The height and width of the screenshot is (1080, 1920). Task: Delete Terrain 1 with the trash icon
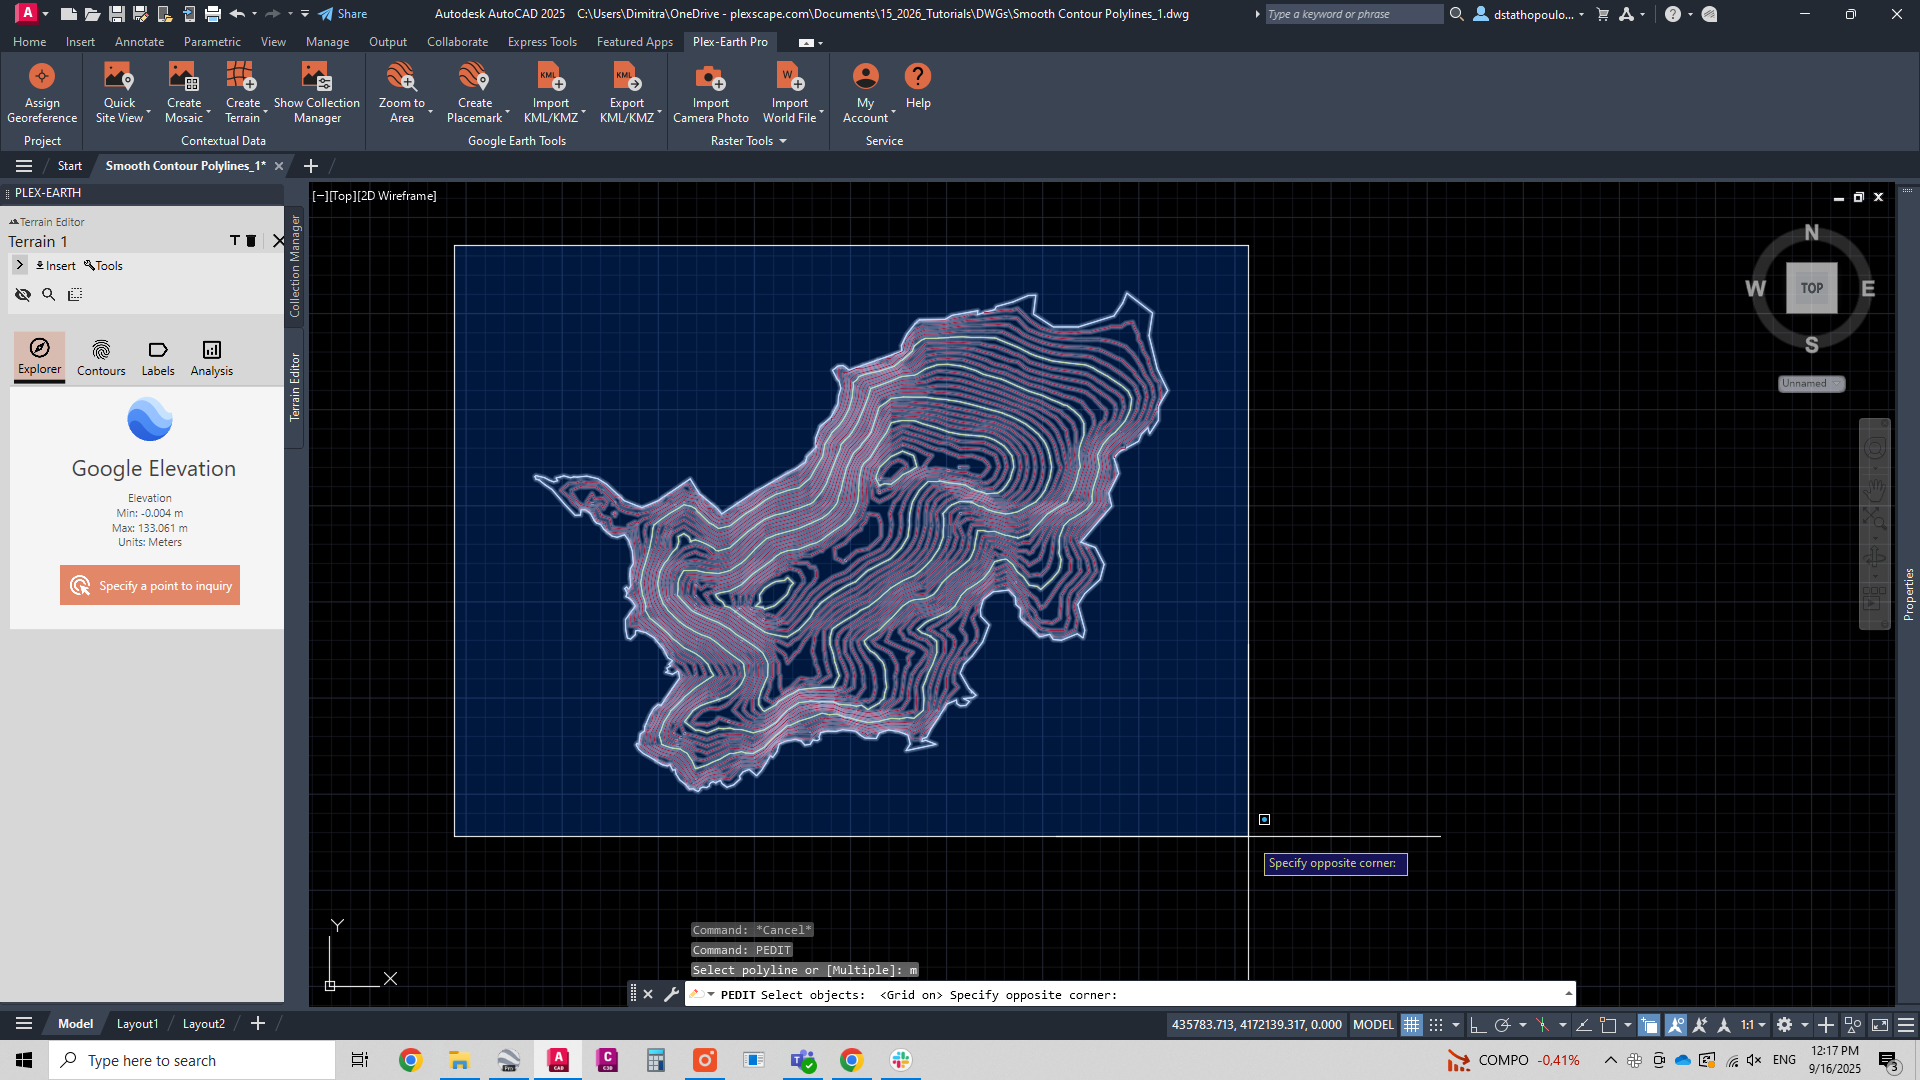coord(251,241)
